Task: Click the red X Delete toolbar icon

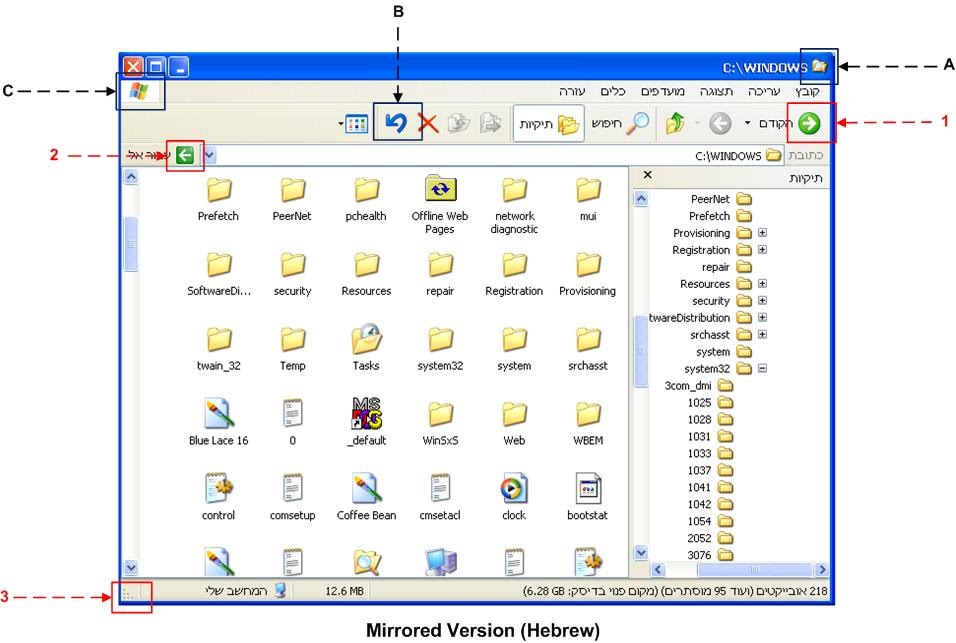Action: (x=428, y=124)
